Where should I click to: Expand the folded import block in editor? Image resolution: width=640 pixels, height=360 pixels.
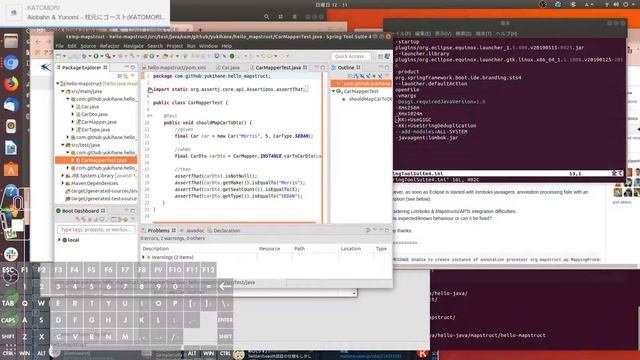click(x=150, y=89)
